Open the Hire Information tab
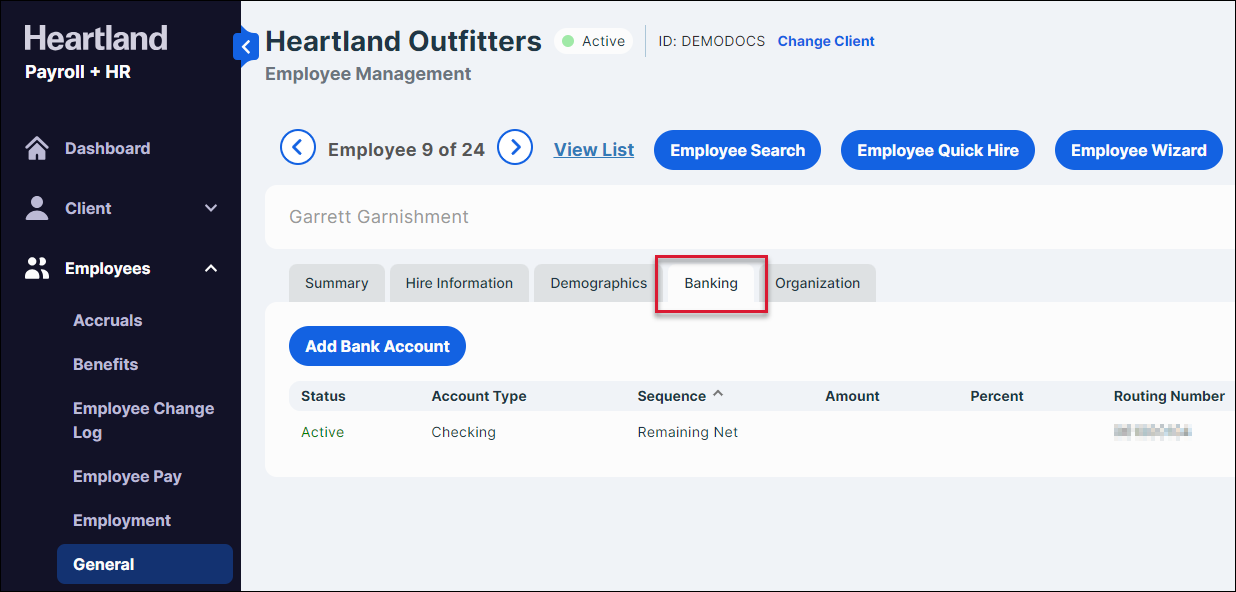This screenshot has height=592, width=1236. (x=459, y=283)
